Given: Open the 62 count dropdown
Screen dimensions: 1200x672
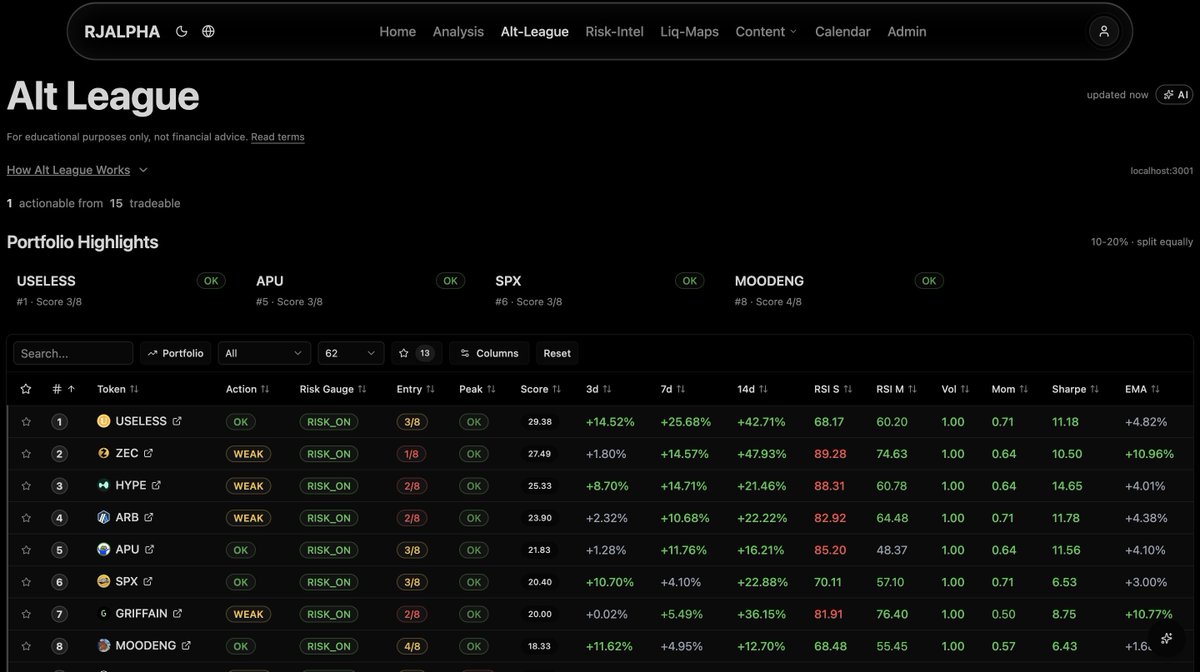Looking at the screenshot, I should tap(351, 353).
